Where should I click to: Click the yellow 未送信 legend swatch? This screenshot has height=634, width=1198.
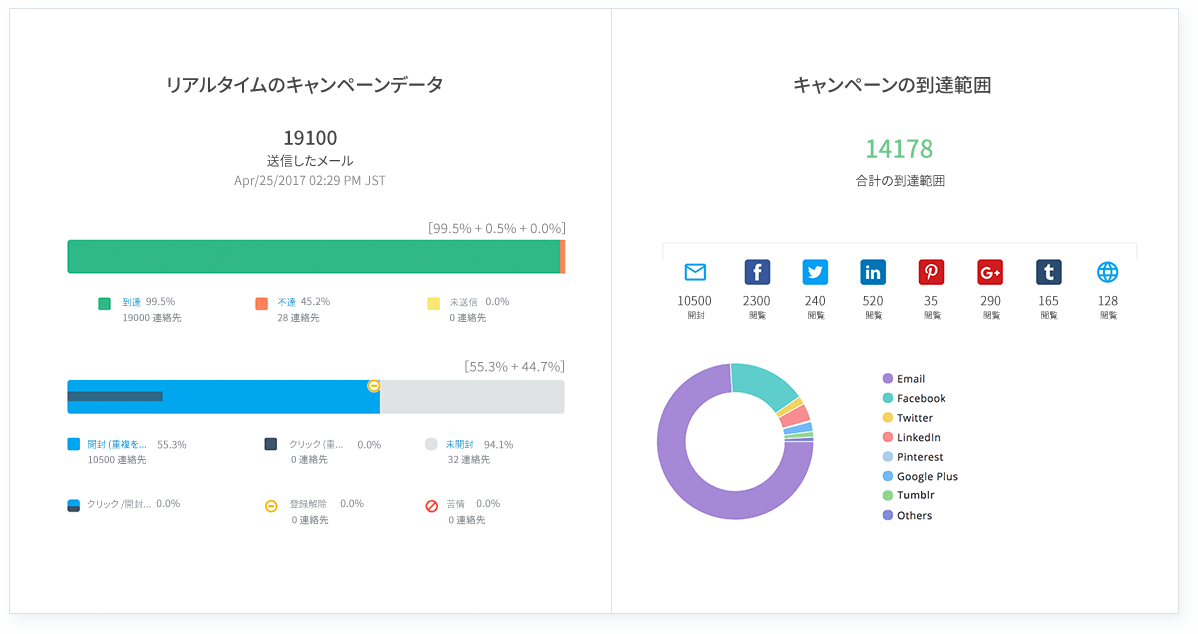(x=434, y=304)
